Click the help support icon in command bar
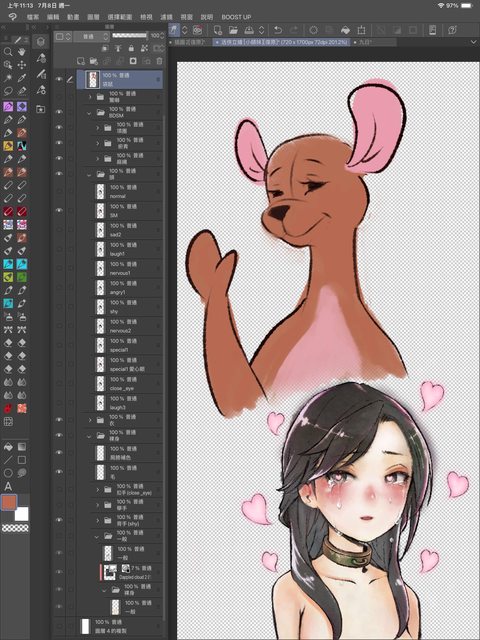The image size is (480, 640). click(x=452, y=30)
